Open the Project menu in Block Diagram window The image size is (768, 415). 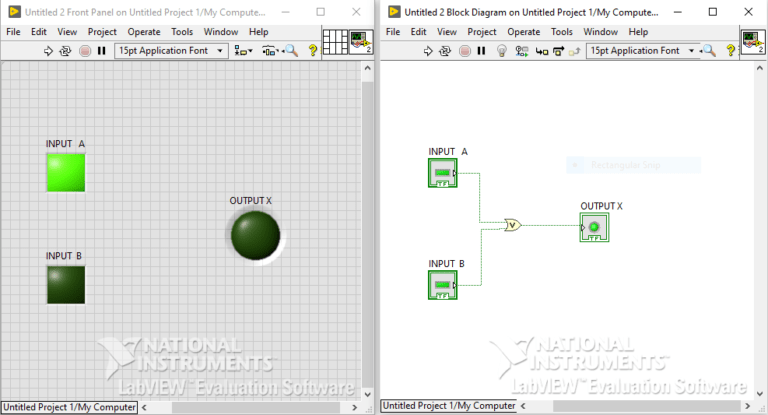coord(481,32)
